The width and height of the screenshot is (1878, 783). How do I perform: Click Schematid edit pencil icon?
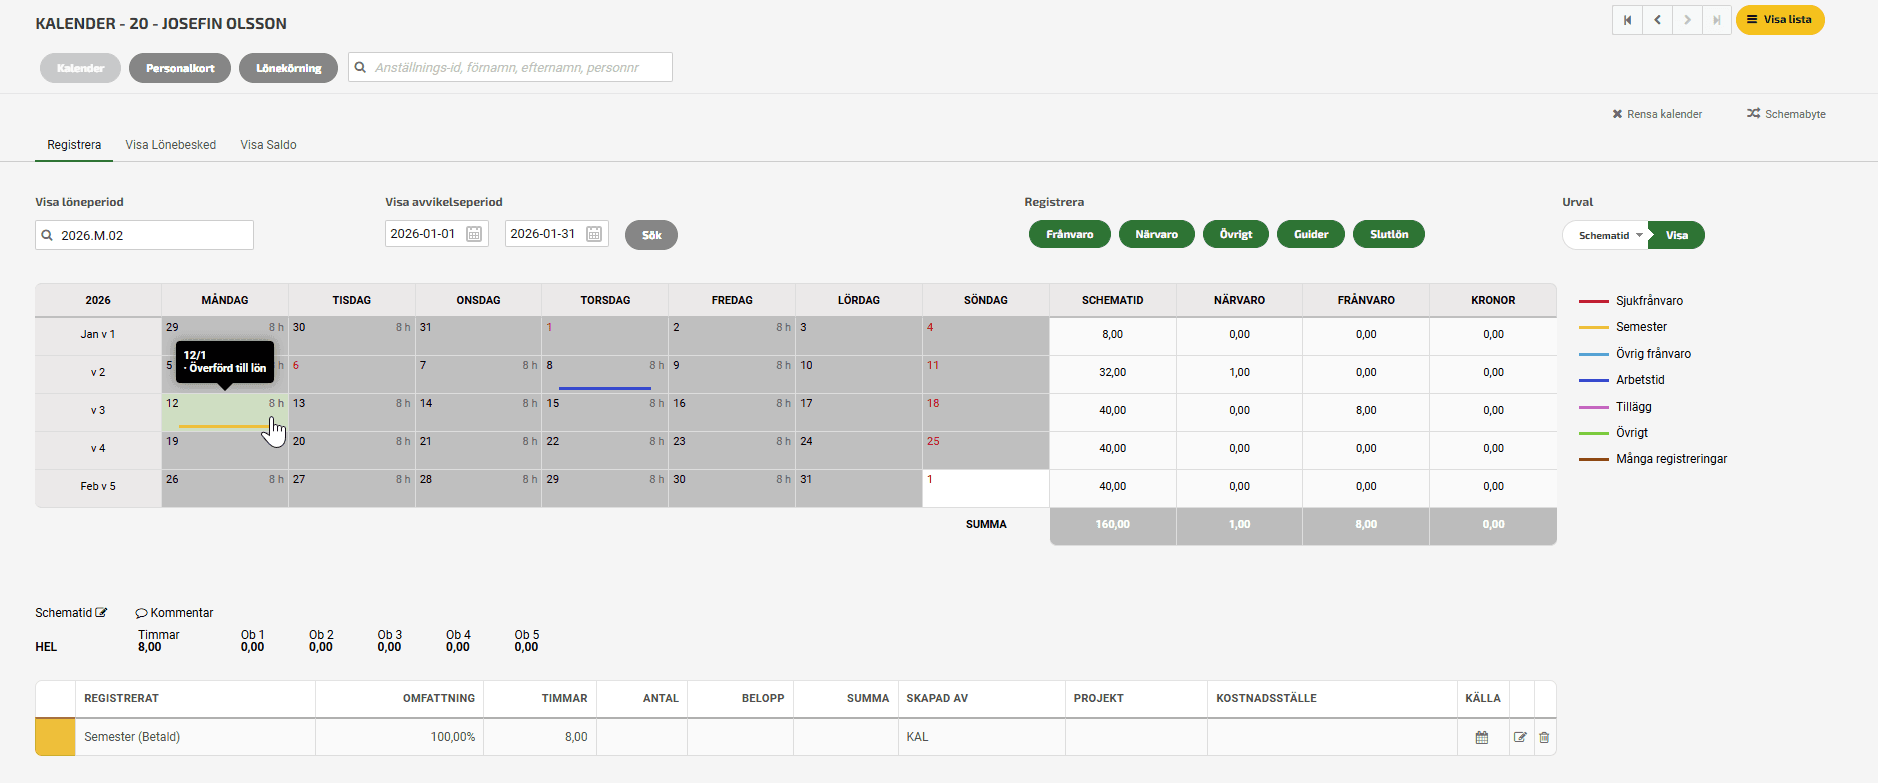pyautogui.click(x=101, y=613)
